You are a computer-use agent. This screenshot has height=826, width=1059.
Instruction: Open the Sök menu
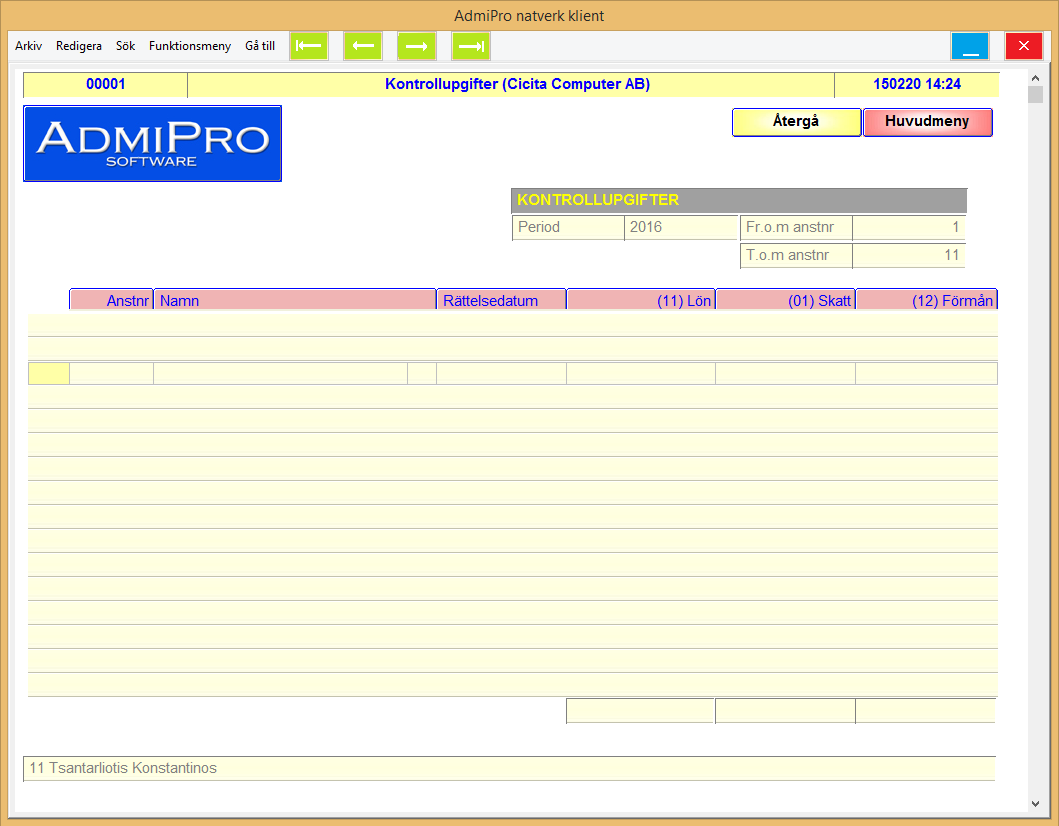pyautogui.click(x=125, y=46)
